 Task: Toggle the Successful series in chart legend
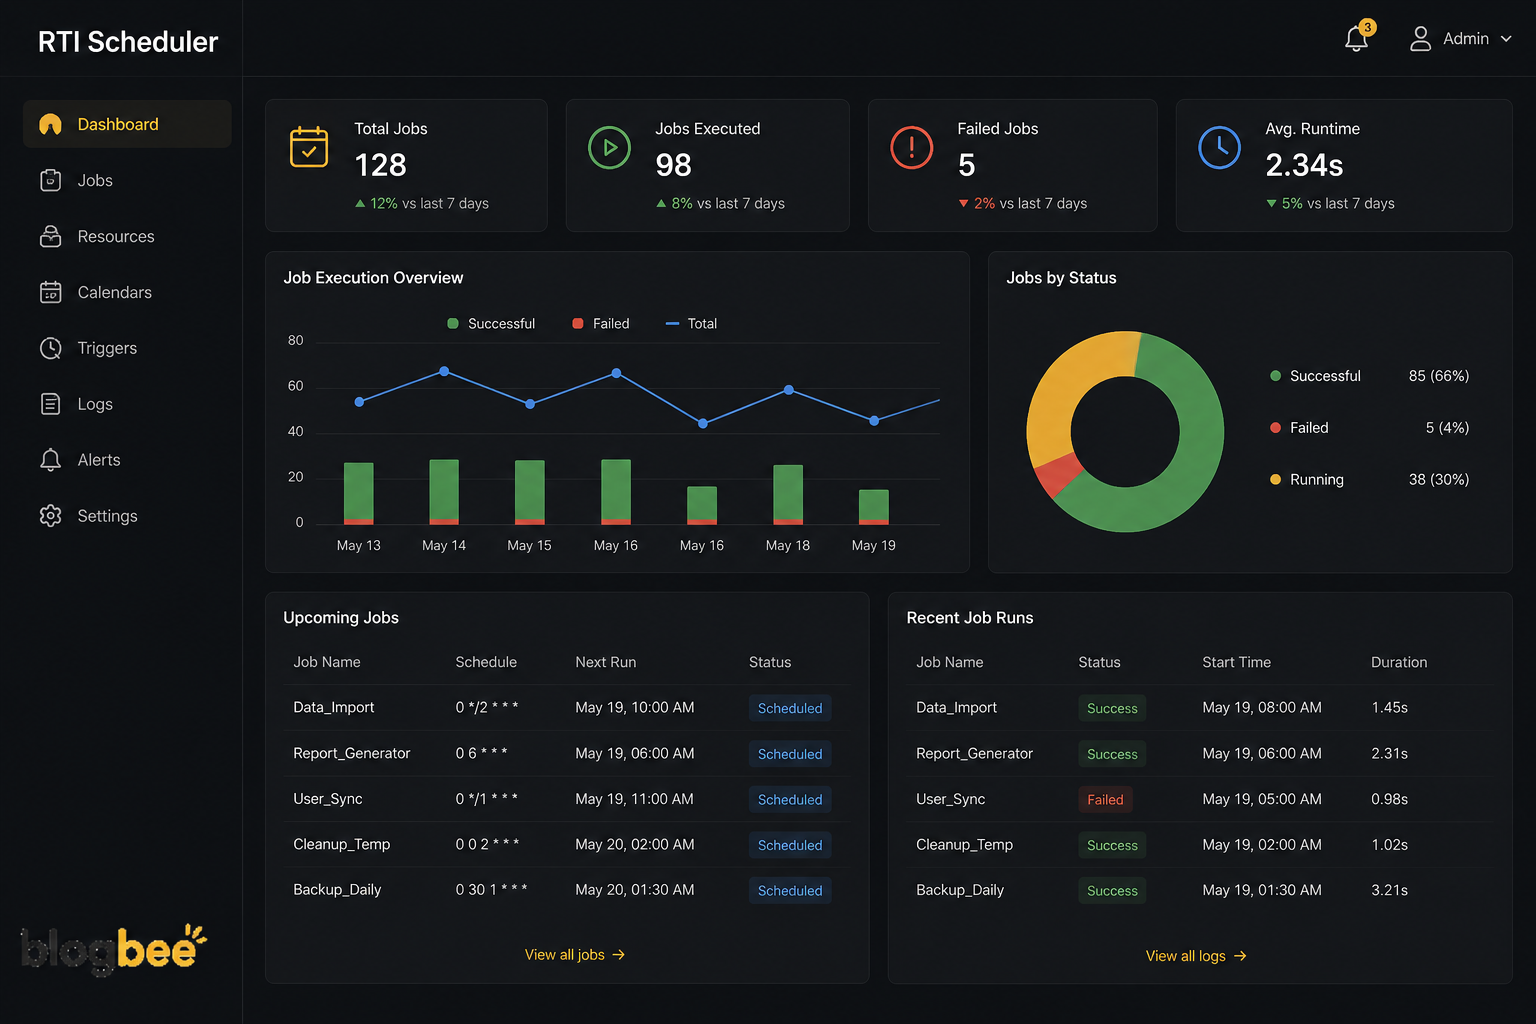491,324
